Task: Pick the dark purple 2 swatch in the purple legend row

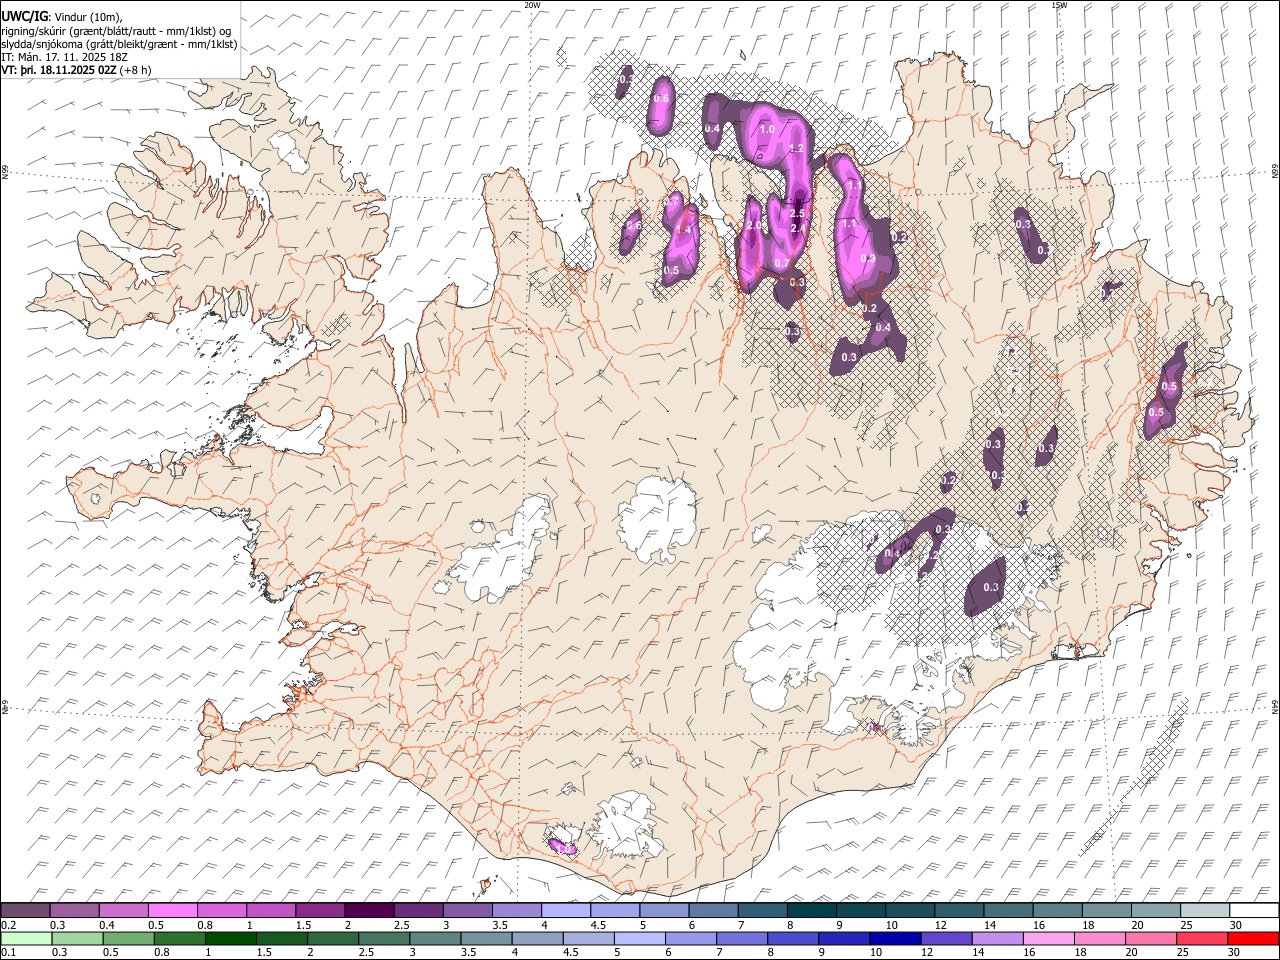Action: [x=368, y=910]
